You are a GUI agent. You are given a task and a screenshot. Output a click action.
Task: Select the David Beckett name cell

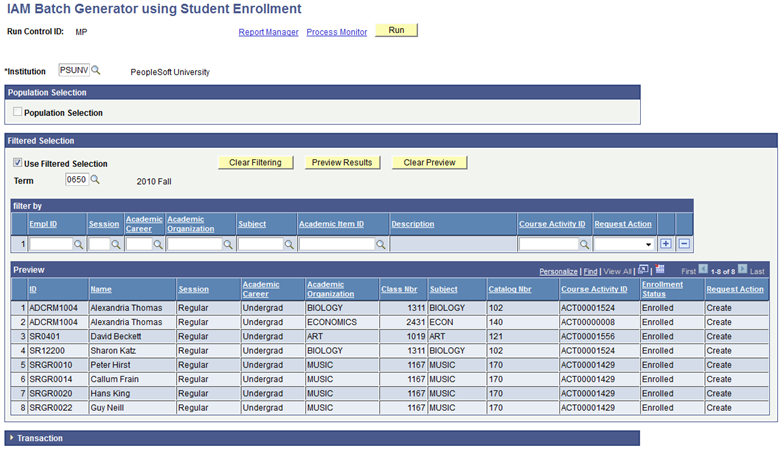[132, 336]
